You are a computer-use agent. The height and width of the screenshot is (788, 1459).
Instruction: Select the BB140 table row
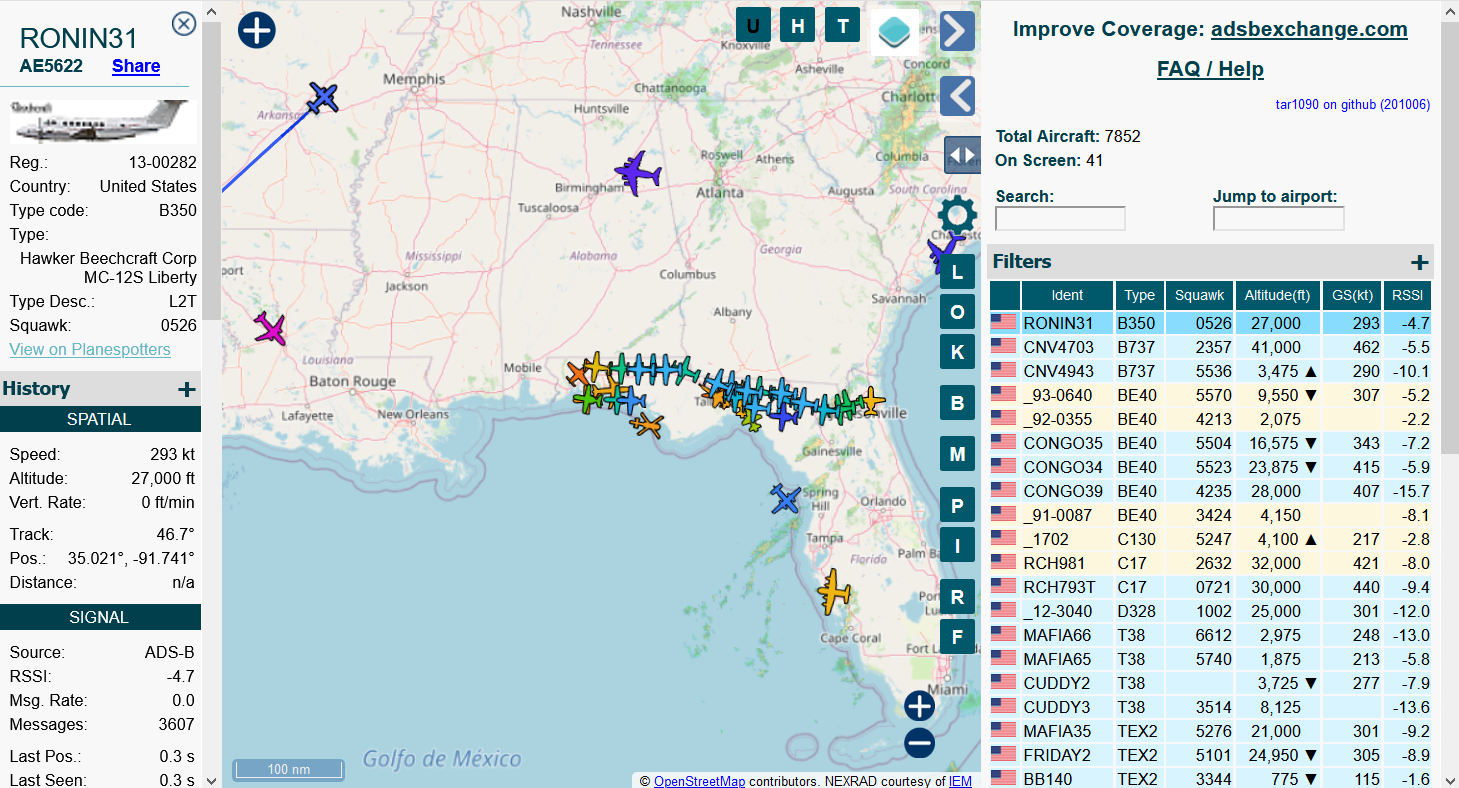tap(1210, 778)
